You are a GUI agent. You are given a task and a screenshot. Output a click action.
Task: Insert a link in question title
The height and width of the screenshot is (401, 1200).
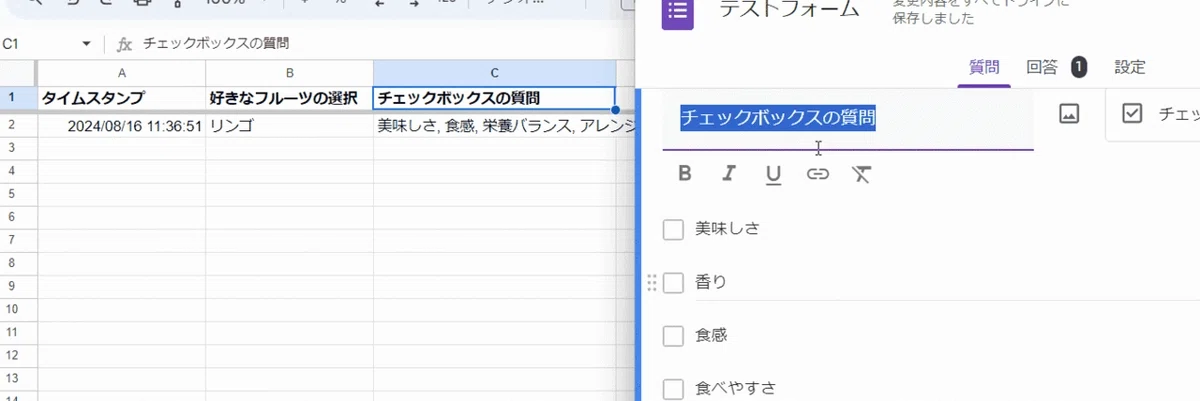click(x=818, y=174)
